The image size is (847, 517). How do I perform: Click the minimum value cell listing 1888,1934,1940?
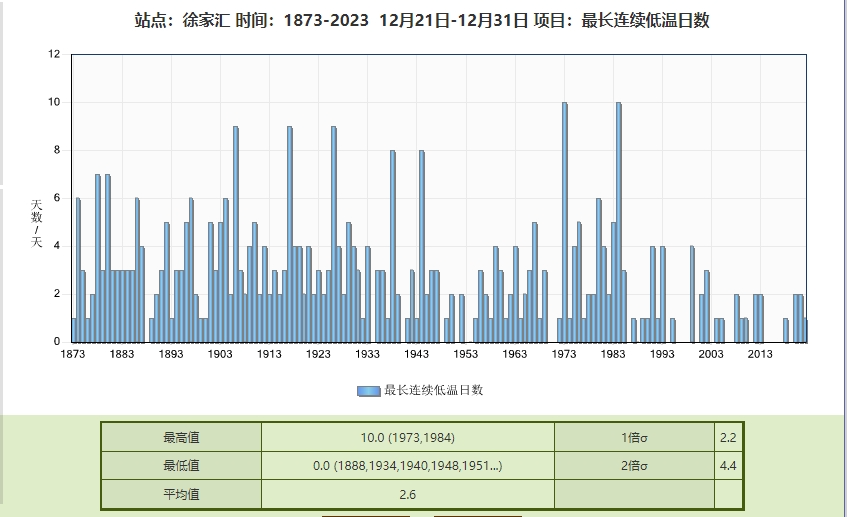pos(407,466)
